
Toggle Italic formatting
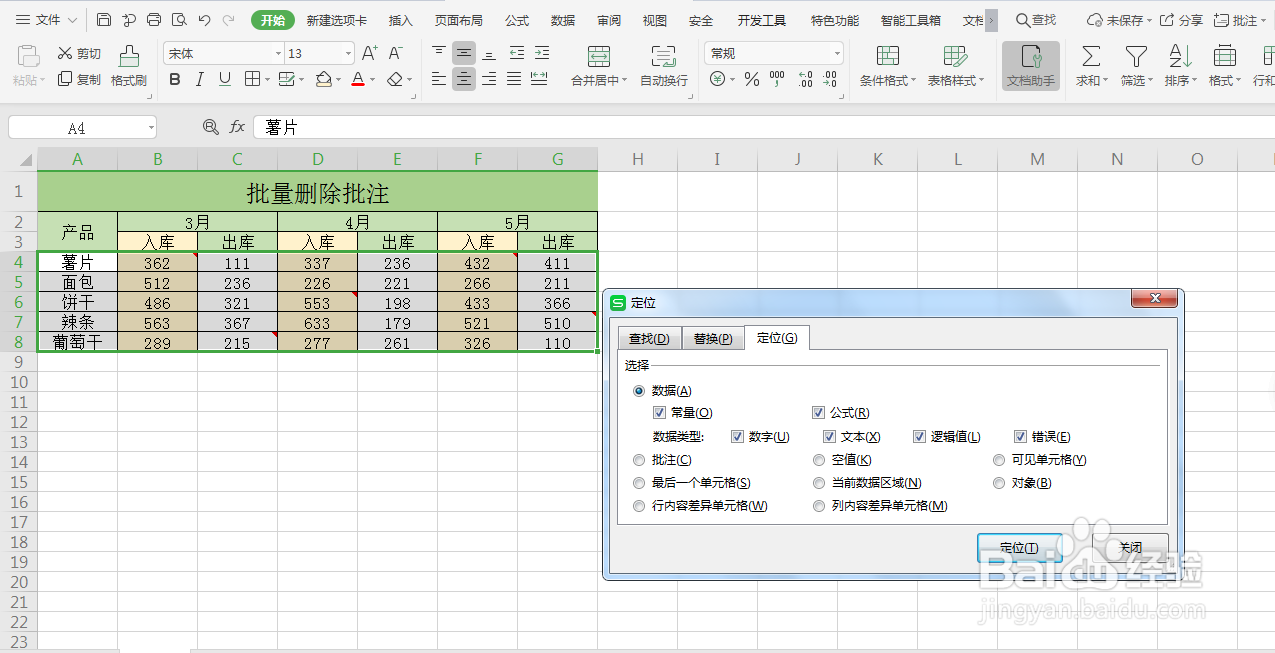click(200, 79)
